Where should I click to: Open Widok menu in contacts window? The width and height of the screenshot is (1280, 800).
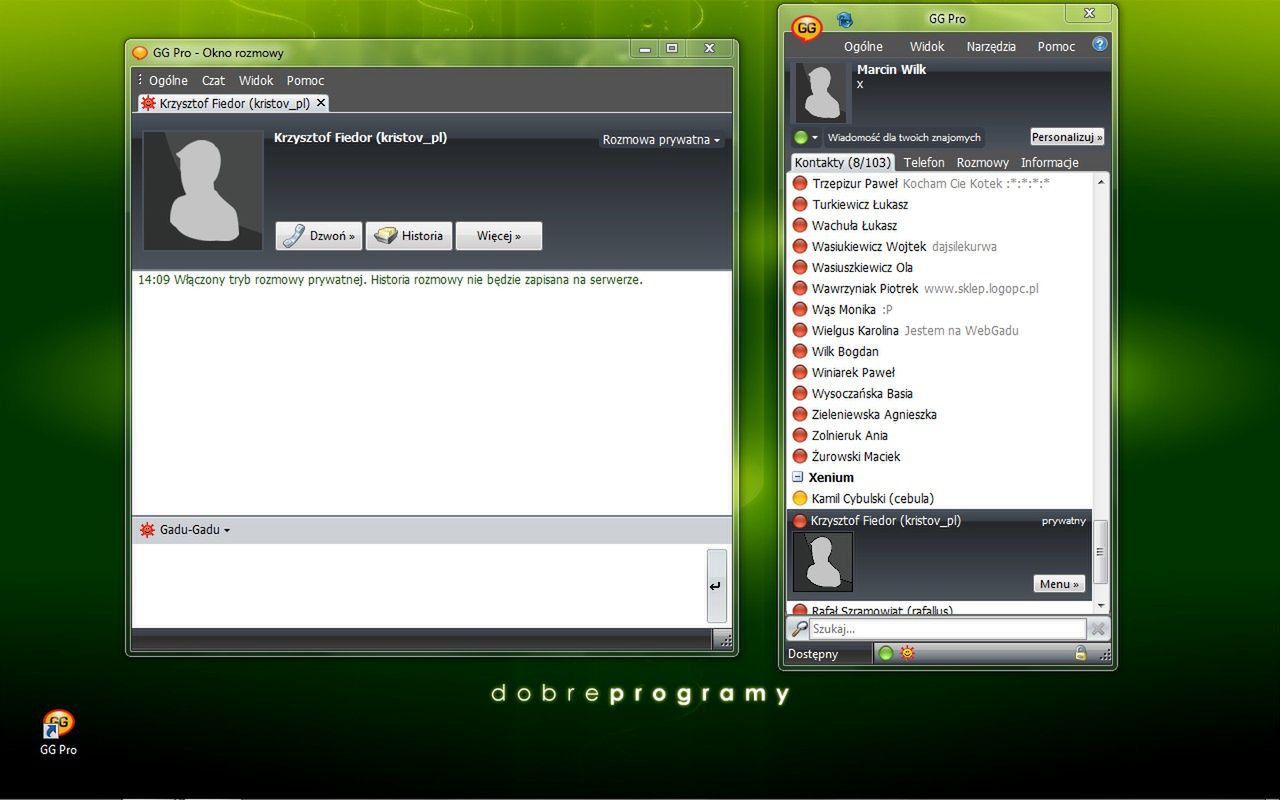[x=927, y=46]
